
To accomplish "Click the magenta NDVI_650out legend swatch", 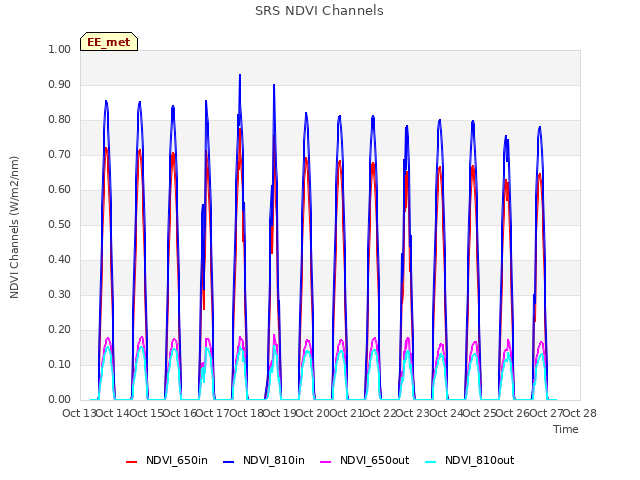I will pyautogui.click(x=326, y=461).
